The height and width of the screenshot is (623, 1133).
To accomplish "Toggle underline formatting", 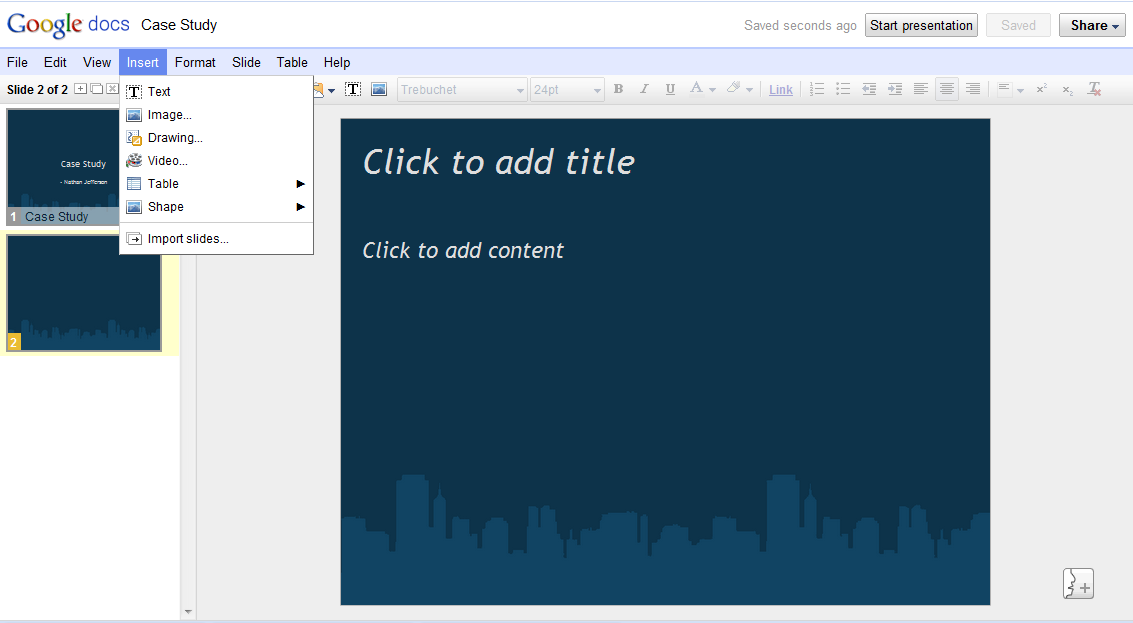I will click(670, 89).
